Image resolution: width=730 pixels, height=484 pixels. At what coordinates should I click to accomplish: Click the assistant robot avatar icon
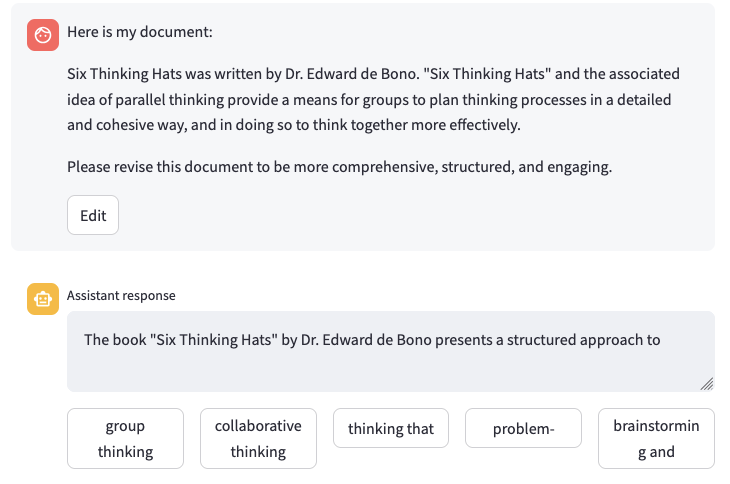tap(42, 299)
